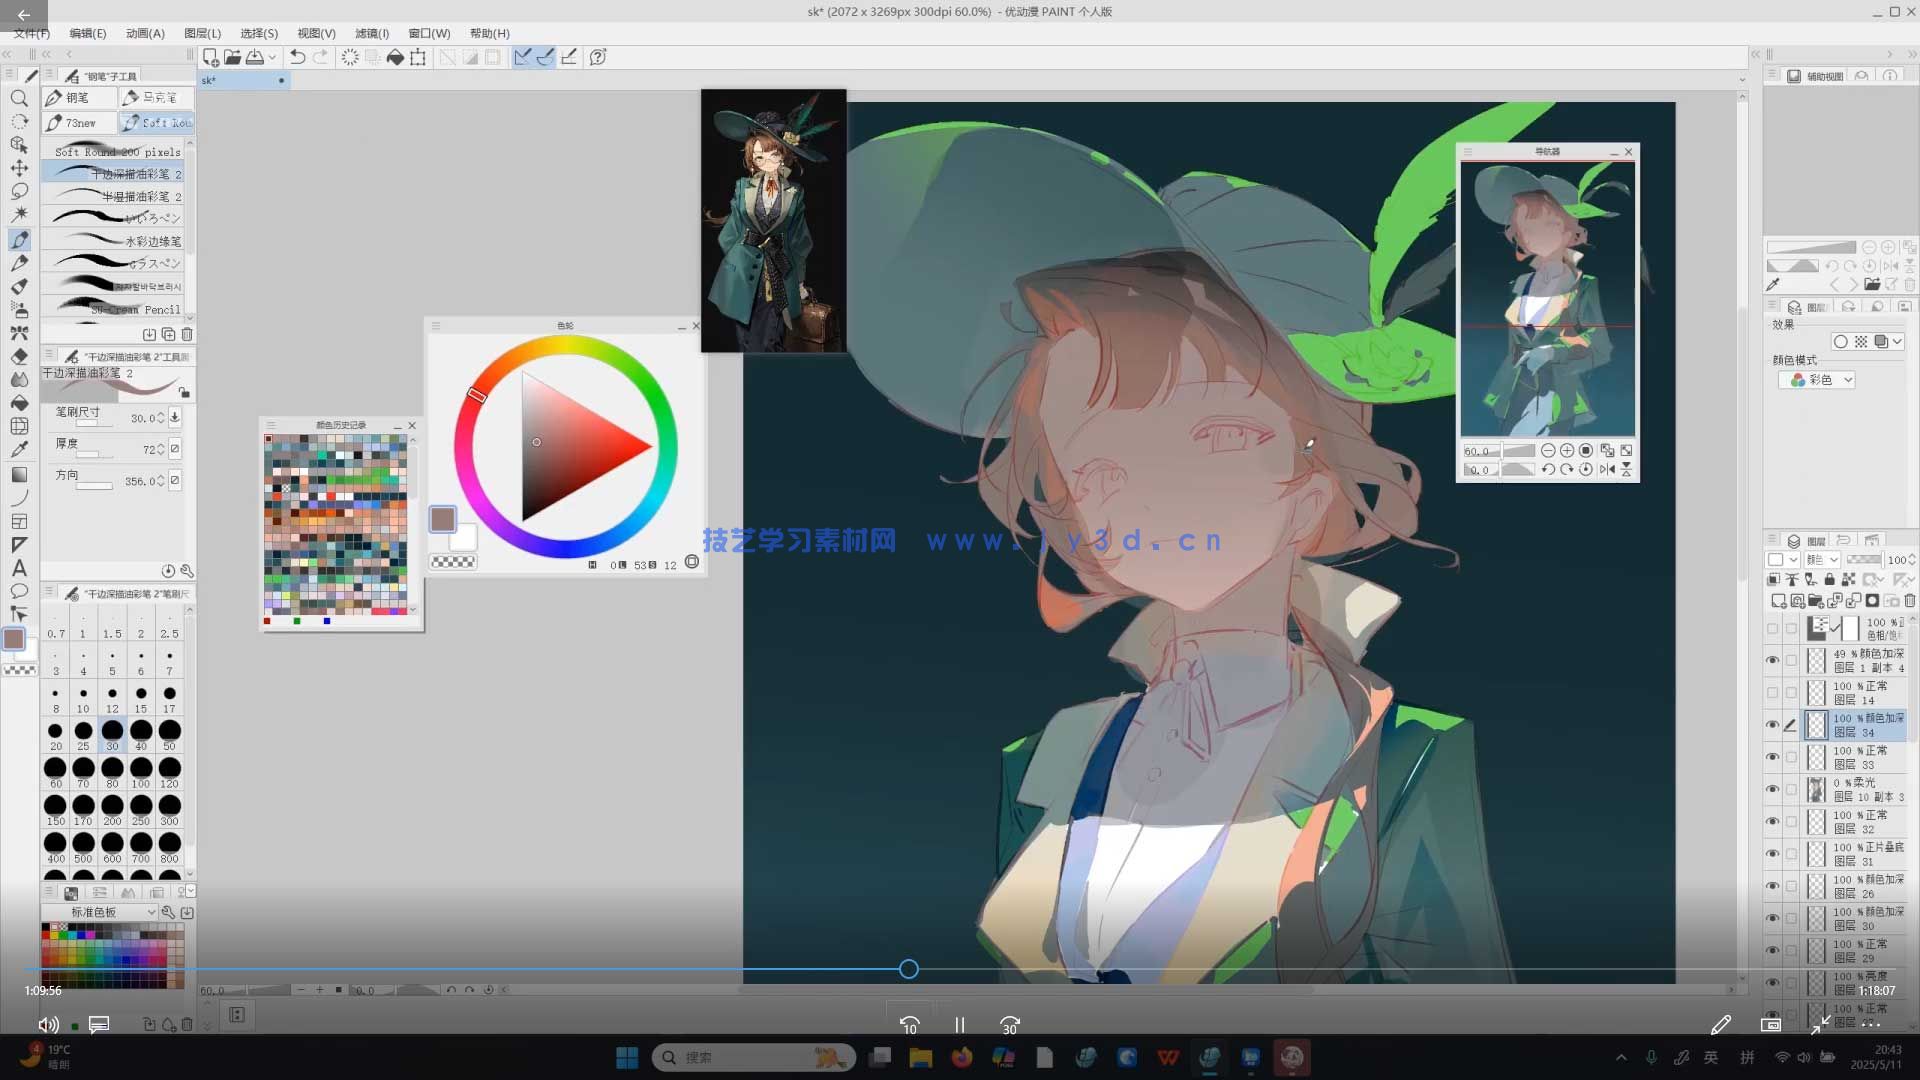Click Lock Layer padlock icon
The image size is (1920, 1080).
tap(1829, 579)
